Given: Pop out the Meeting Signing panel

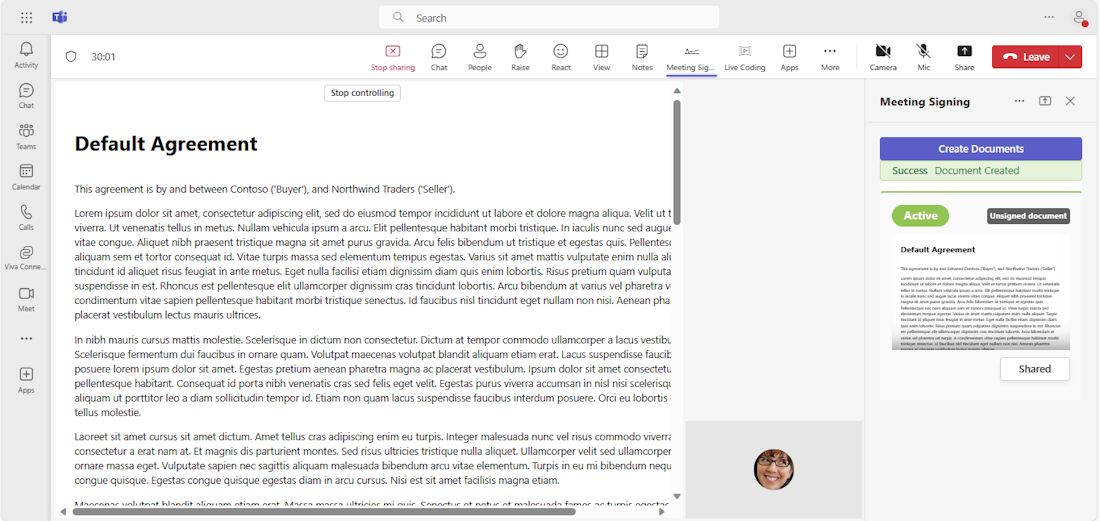Looking at the screenshot, I should click(1045, 101).
